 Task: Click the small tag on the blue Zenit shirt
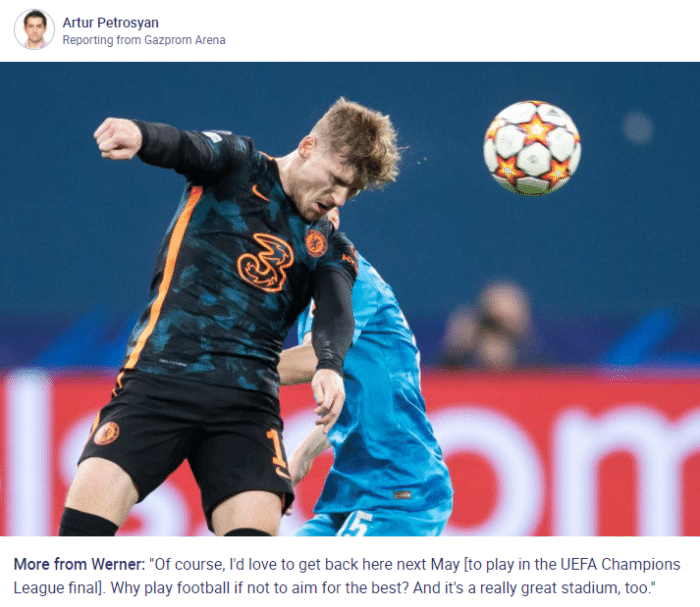pos(402,495)
